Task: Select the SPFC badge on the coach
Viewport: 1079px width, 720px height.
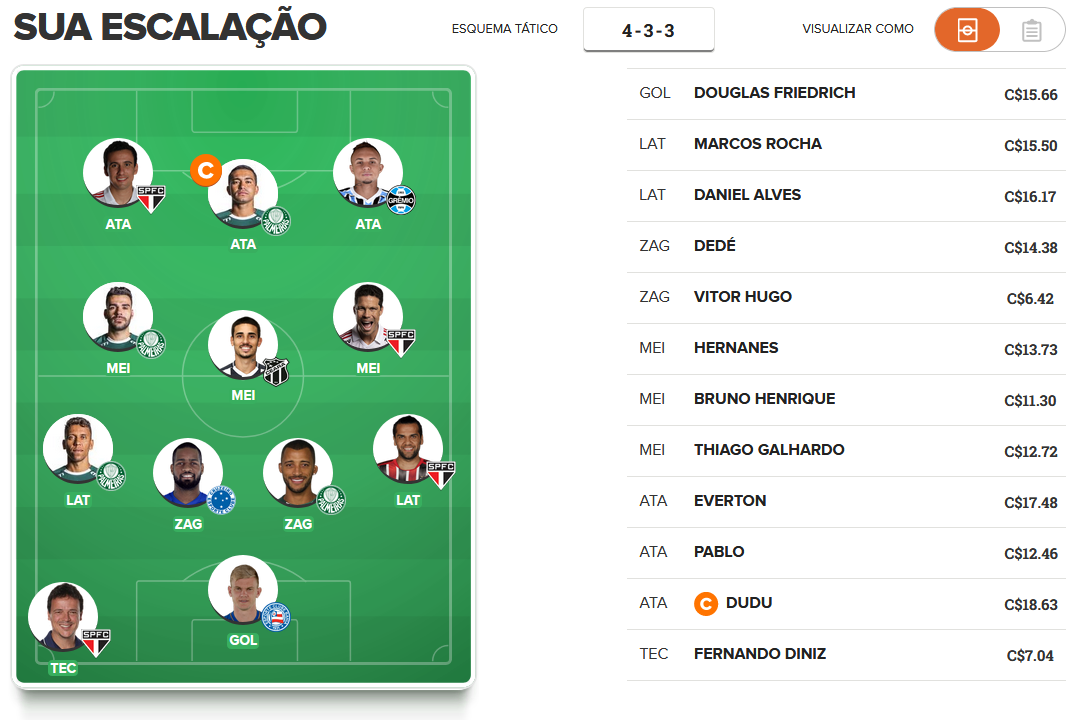Action: 96,642
